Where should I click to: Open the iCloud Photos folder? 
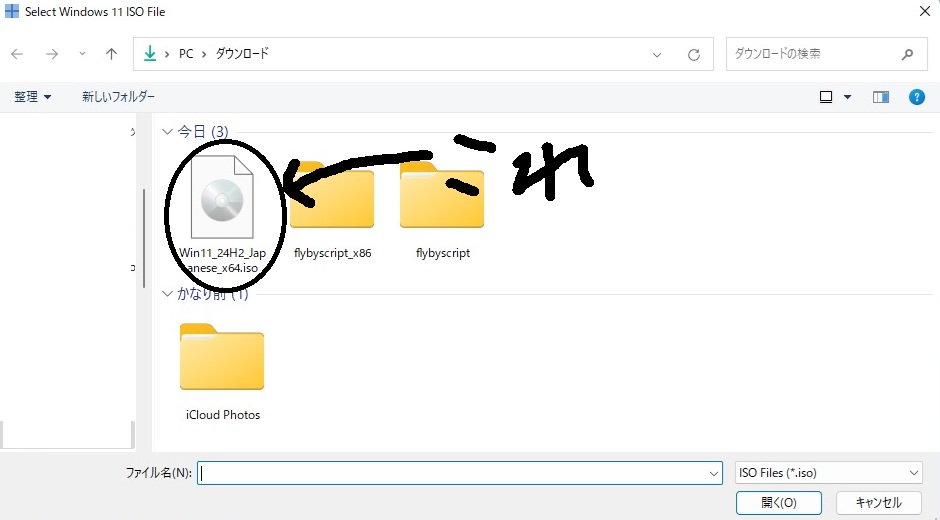[222, 359]
